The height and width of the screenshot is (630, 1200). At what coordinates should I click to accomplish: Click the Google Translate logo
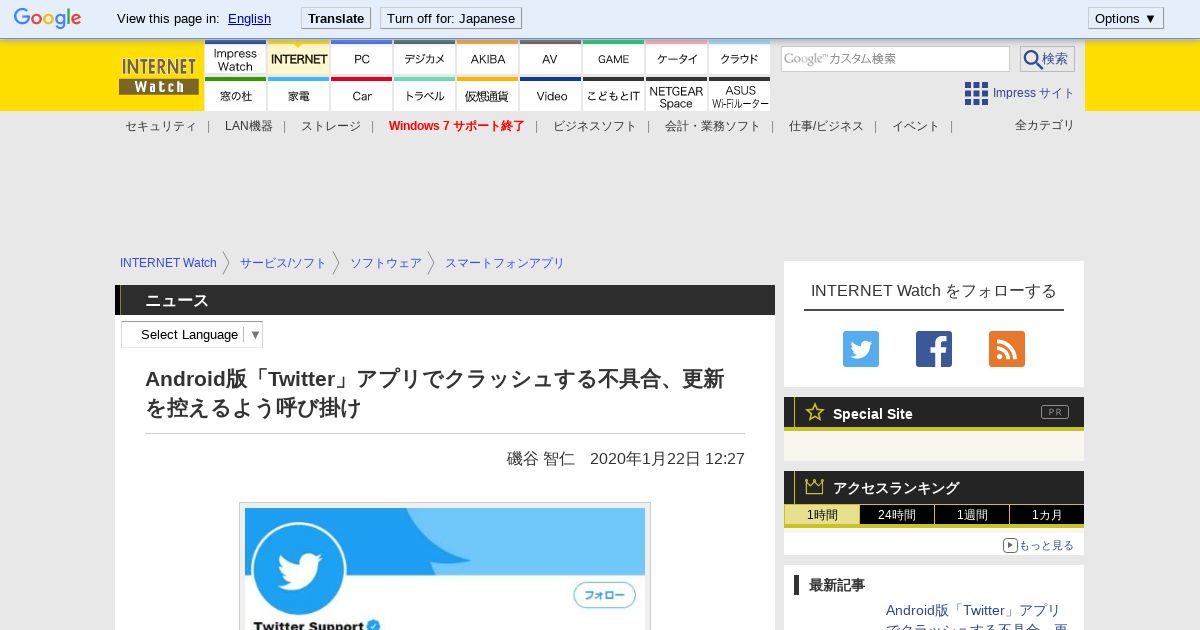tap(47, 18)
